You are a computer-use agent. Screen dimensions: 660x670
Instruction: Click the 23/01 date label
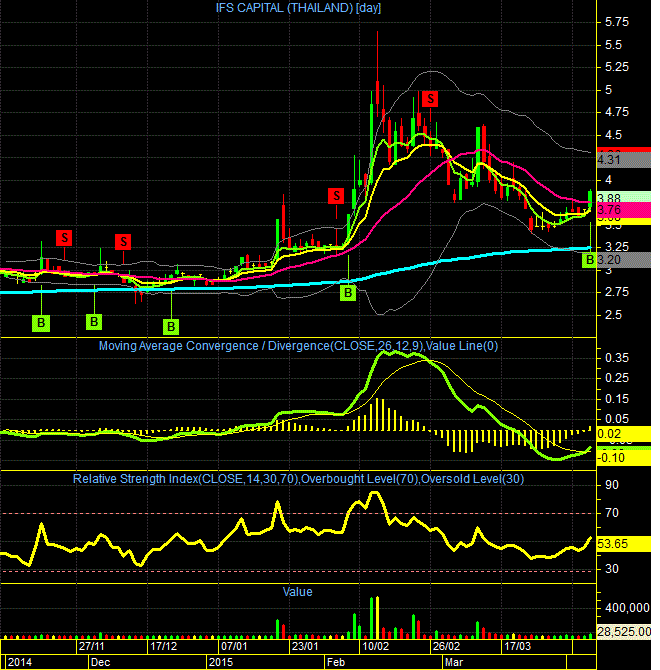tap(305, 646)
